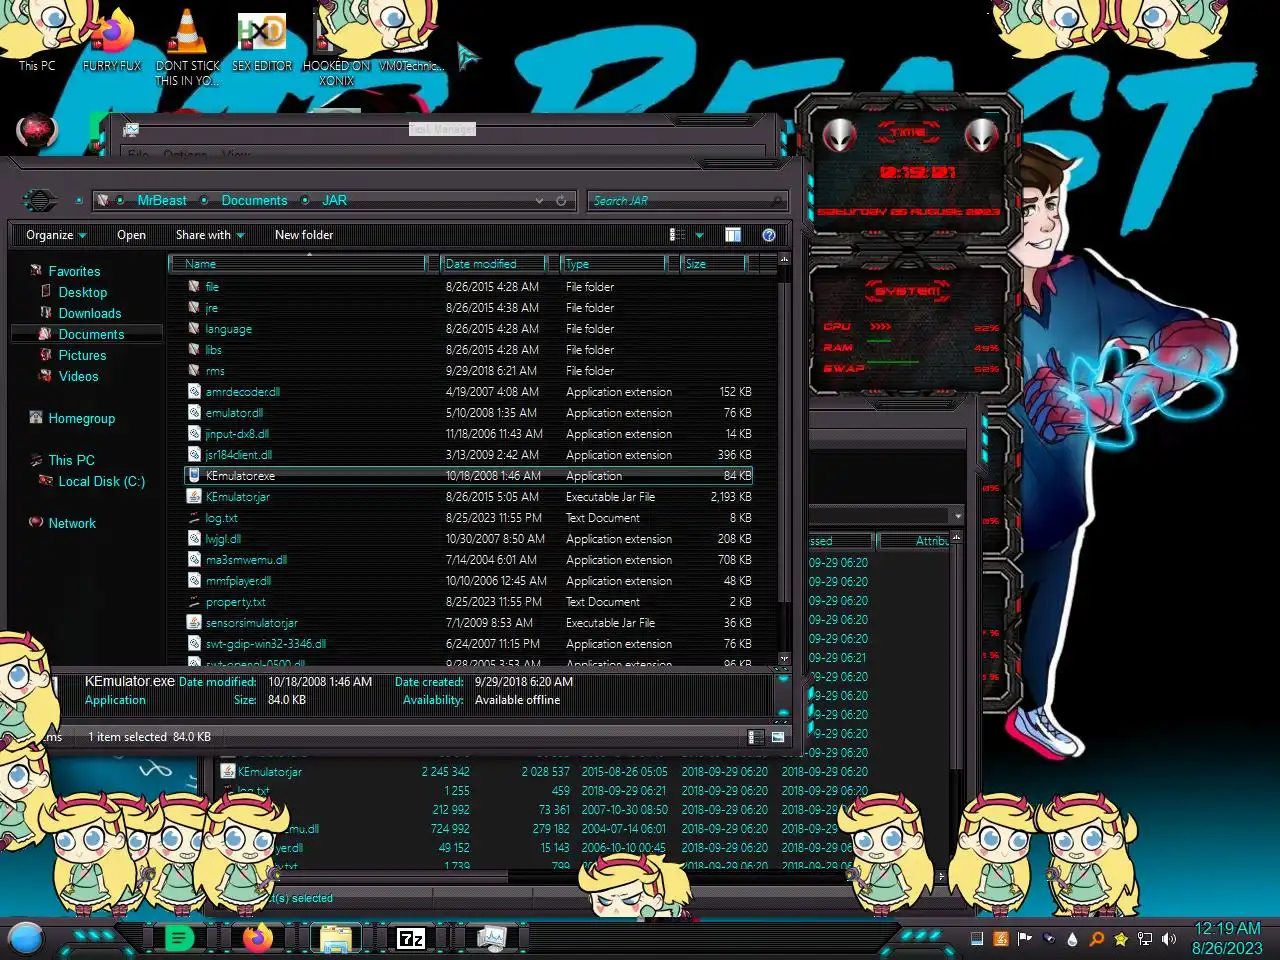Select the language folder
The width and height of the screenshot is (1280, 960).
(x=470, y=329)
